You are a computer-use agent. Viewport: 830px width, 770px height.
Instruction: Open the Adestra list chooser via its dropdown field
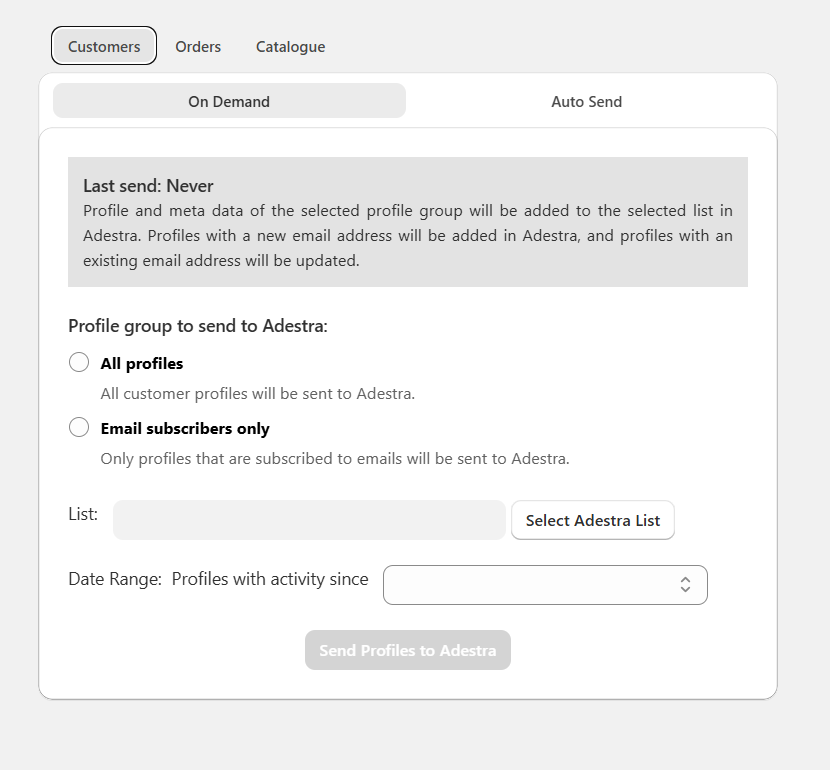[308, 520]
